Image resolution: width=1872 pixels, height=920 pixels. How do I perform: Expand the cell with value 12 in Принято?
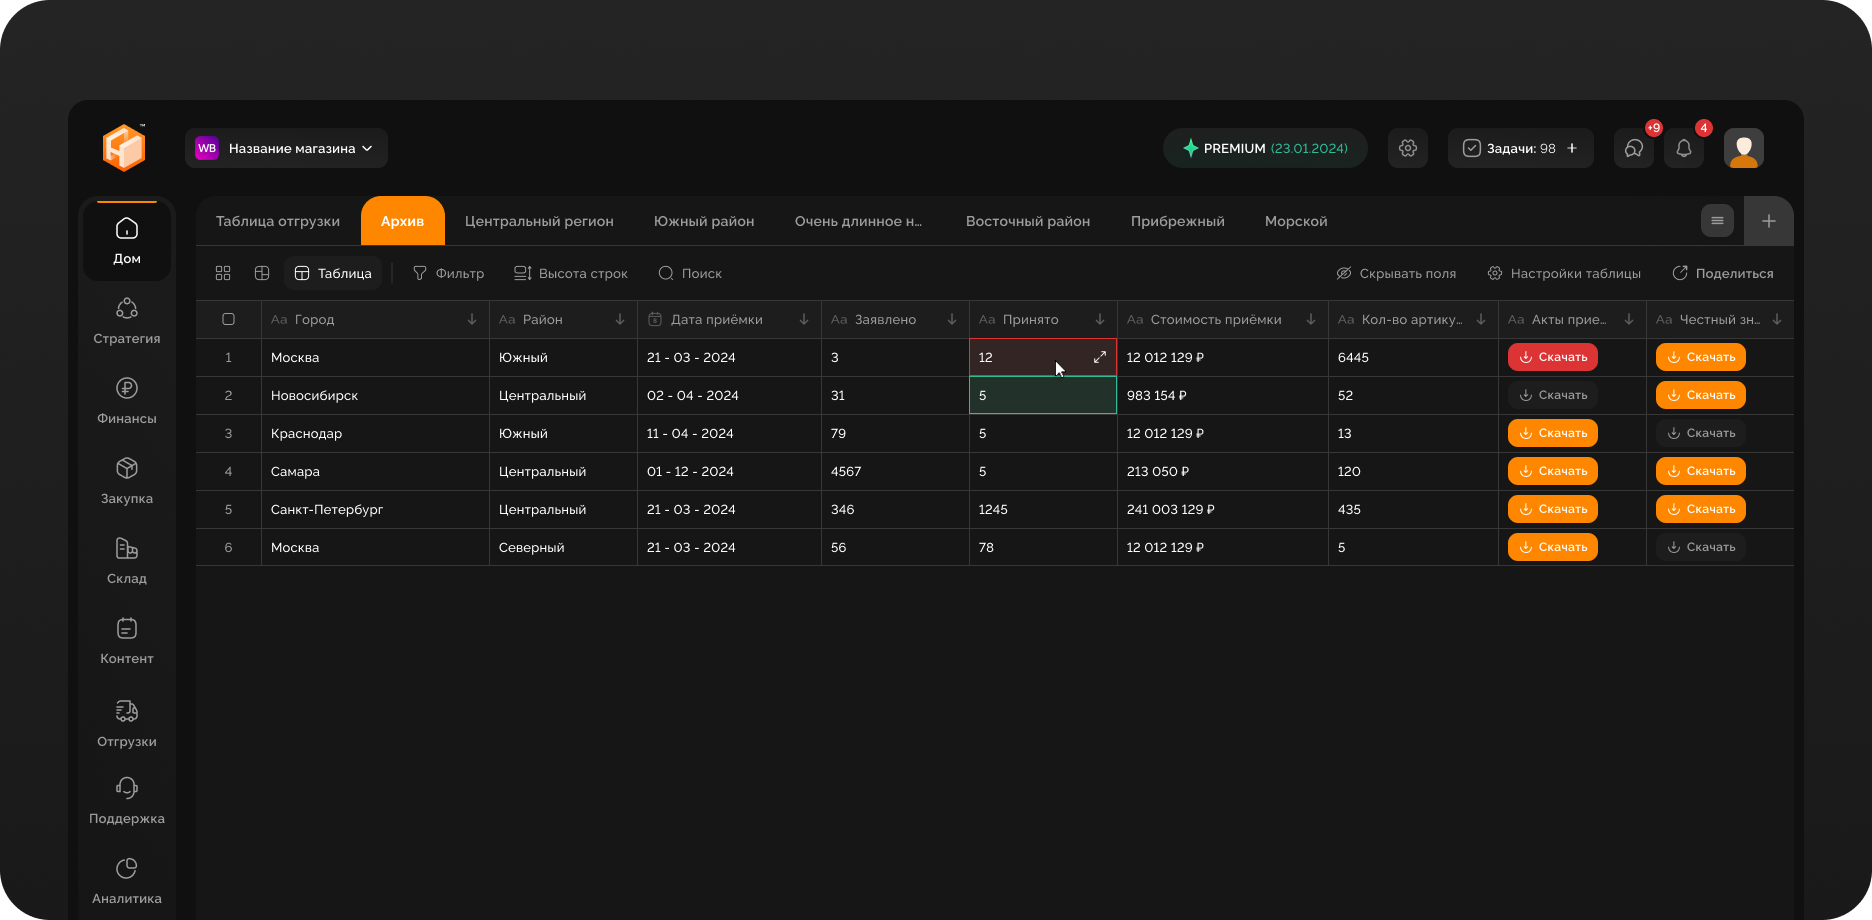tap(1099, 357)
